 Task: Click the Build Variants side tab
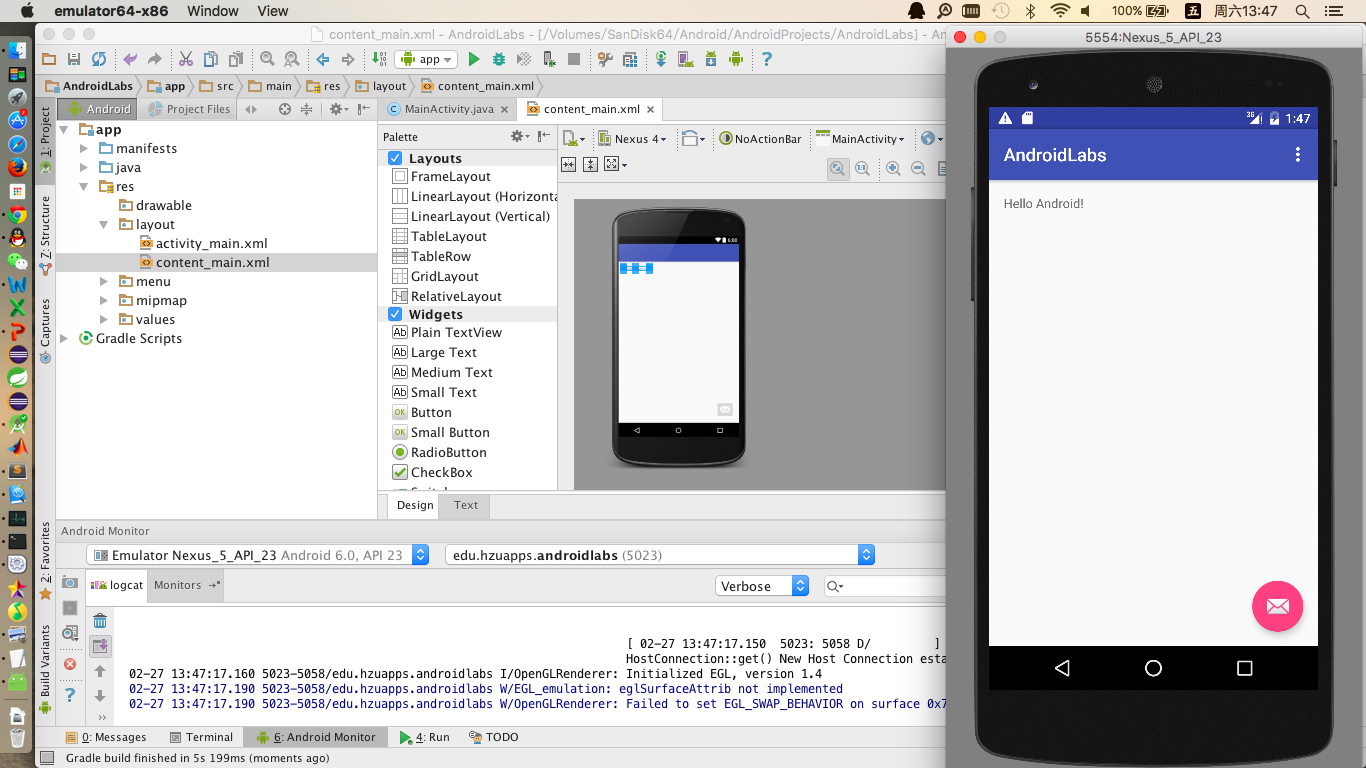45,668
